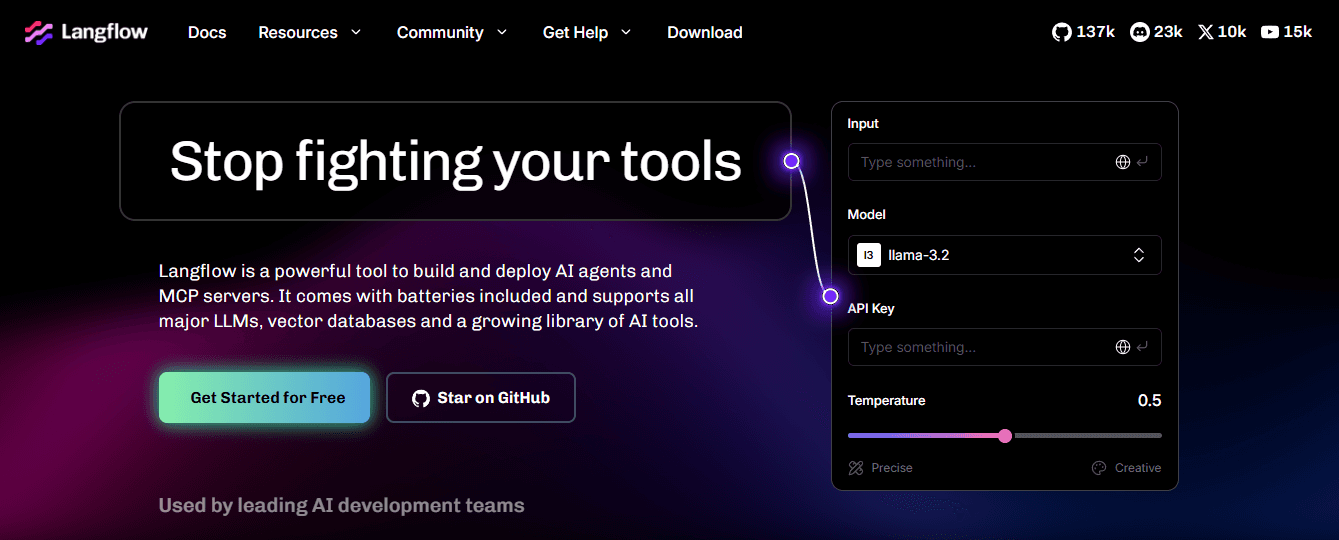Click the Used by leading AI development teams text

click(341, 505)
